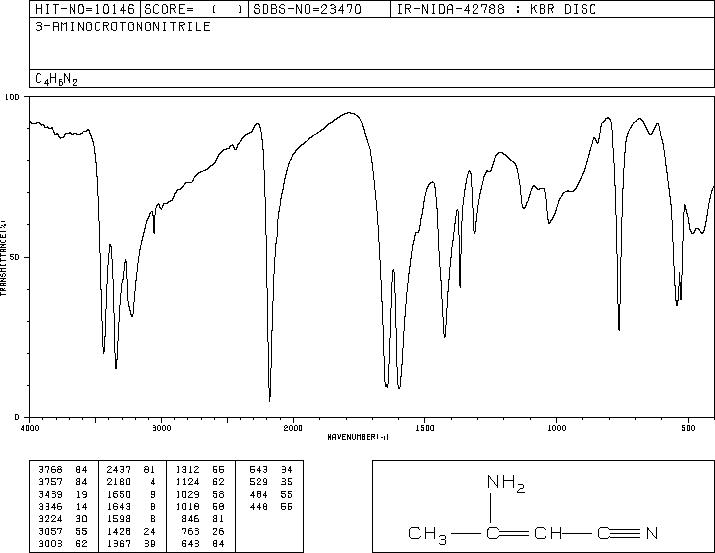The image size is (715, 553).
Task: Click the peak table entry 3757
Action: click(50, 482)
